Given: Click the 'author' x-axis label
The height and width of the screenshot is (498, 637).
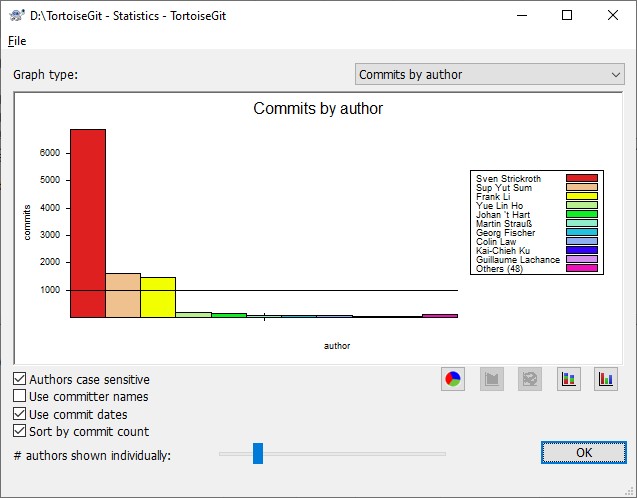Looking at the screenshot, I should [337, 346].
